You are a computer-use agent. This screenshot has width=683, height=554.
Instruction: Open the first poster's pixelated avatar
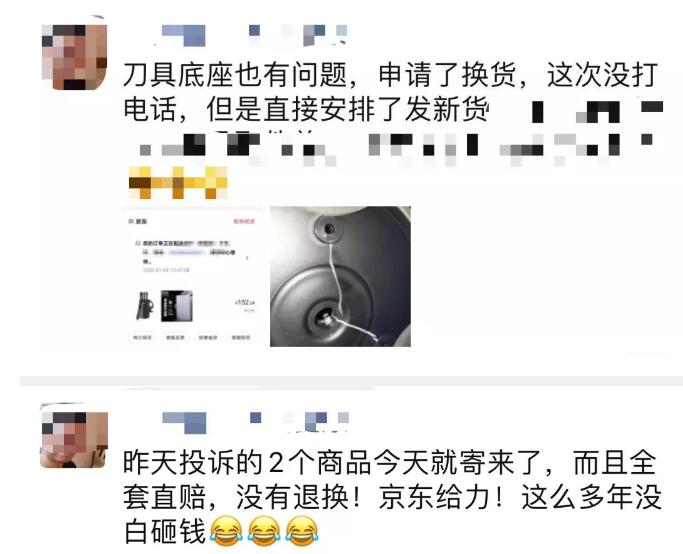click(x=74, y=57)
